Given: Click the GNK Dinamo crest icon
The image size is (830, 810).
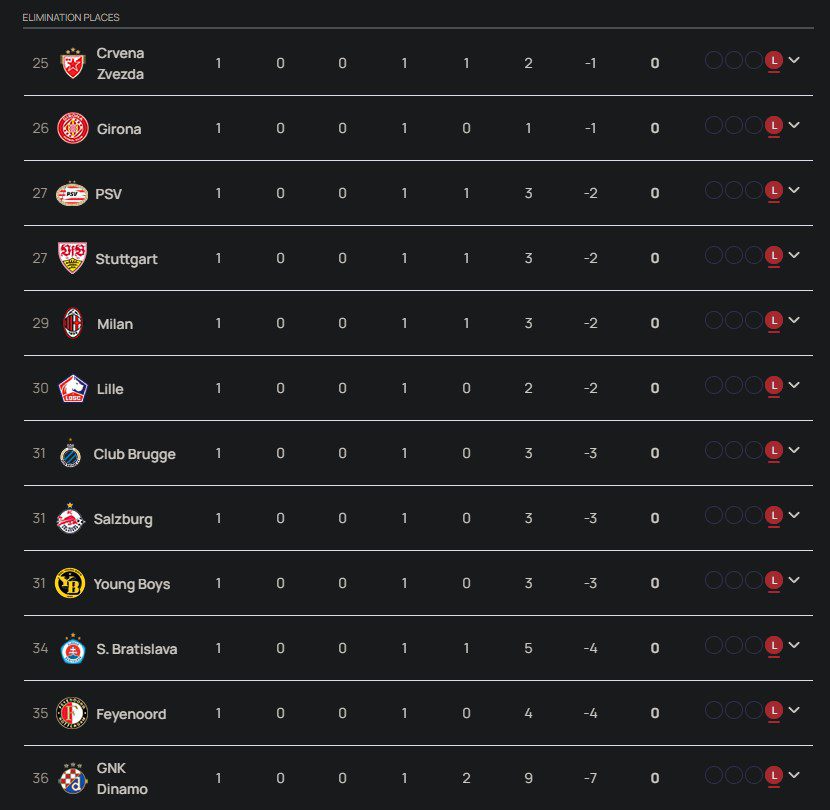Looking at the screenshot, I should (x=72, y=777).
